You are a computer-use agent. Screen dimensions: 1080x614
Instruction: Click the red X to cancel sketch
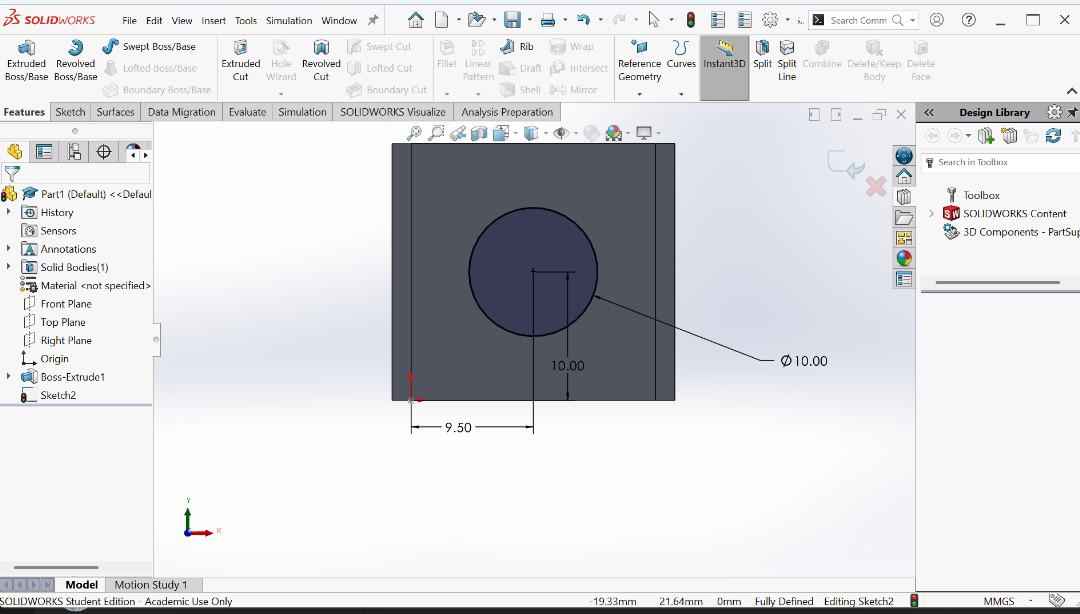click(875, 187)
